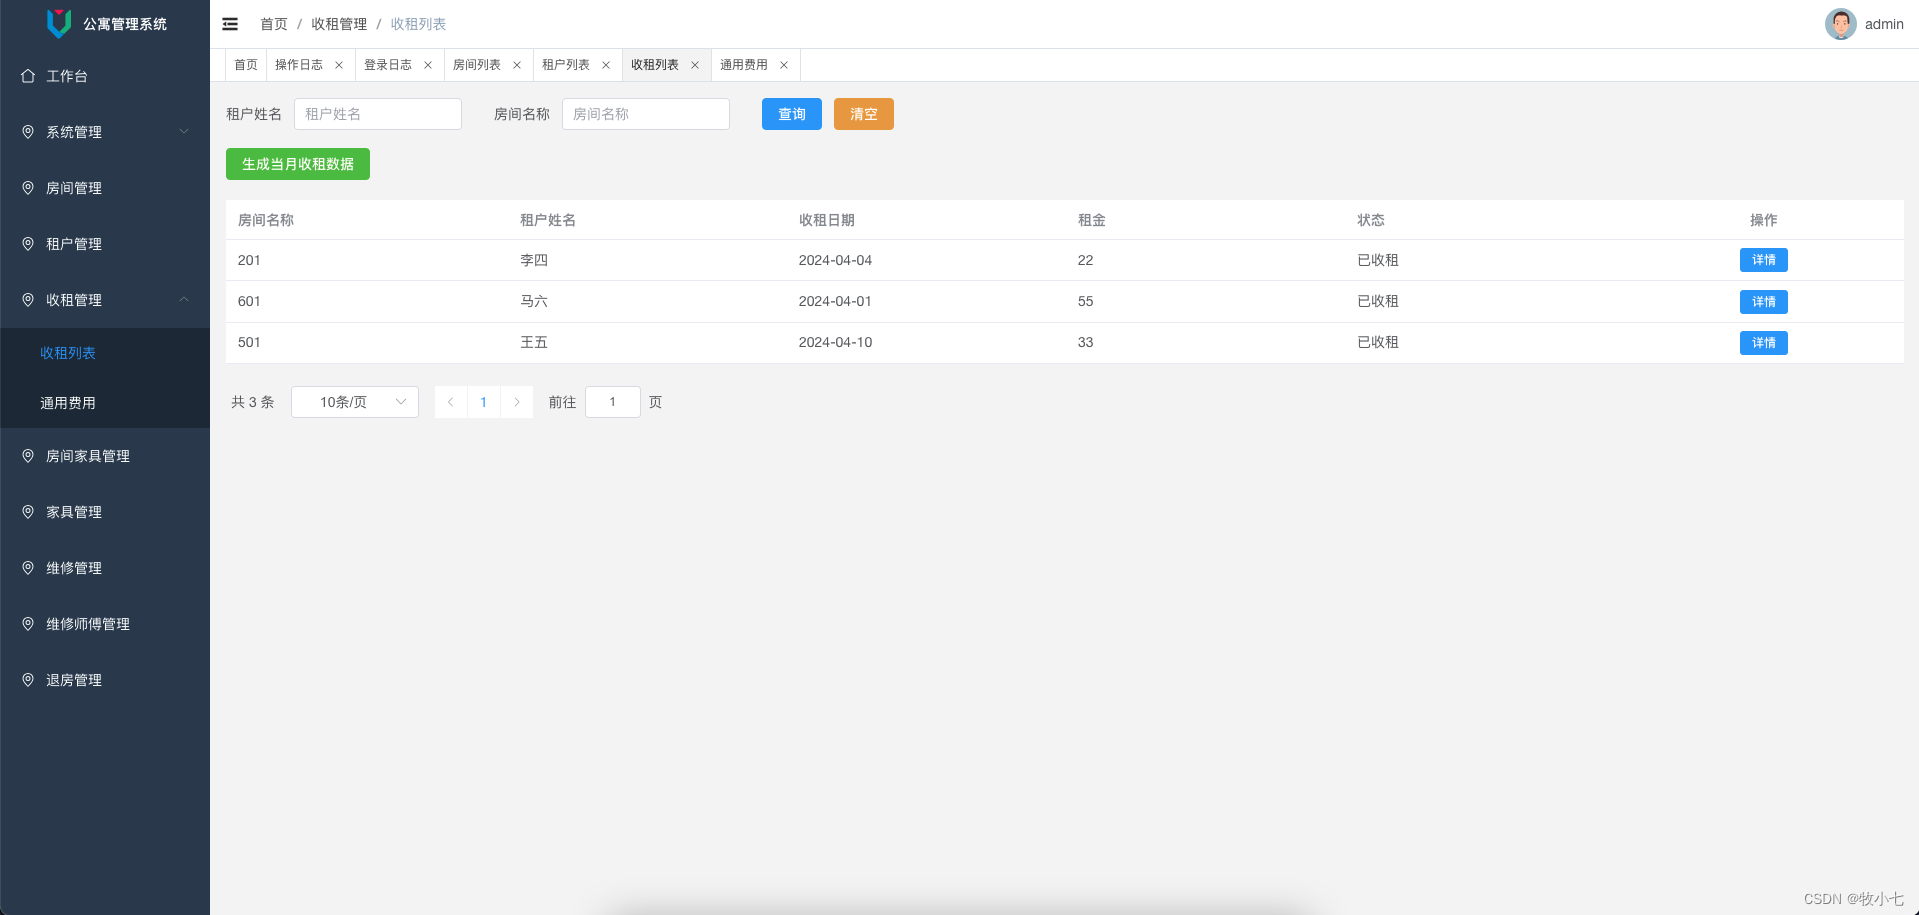Click the blue 查询 button

[x=792, y=114]
